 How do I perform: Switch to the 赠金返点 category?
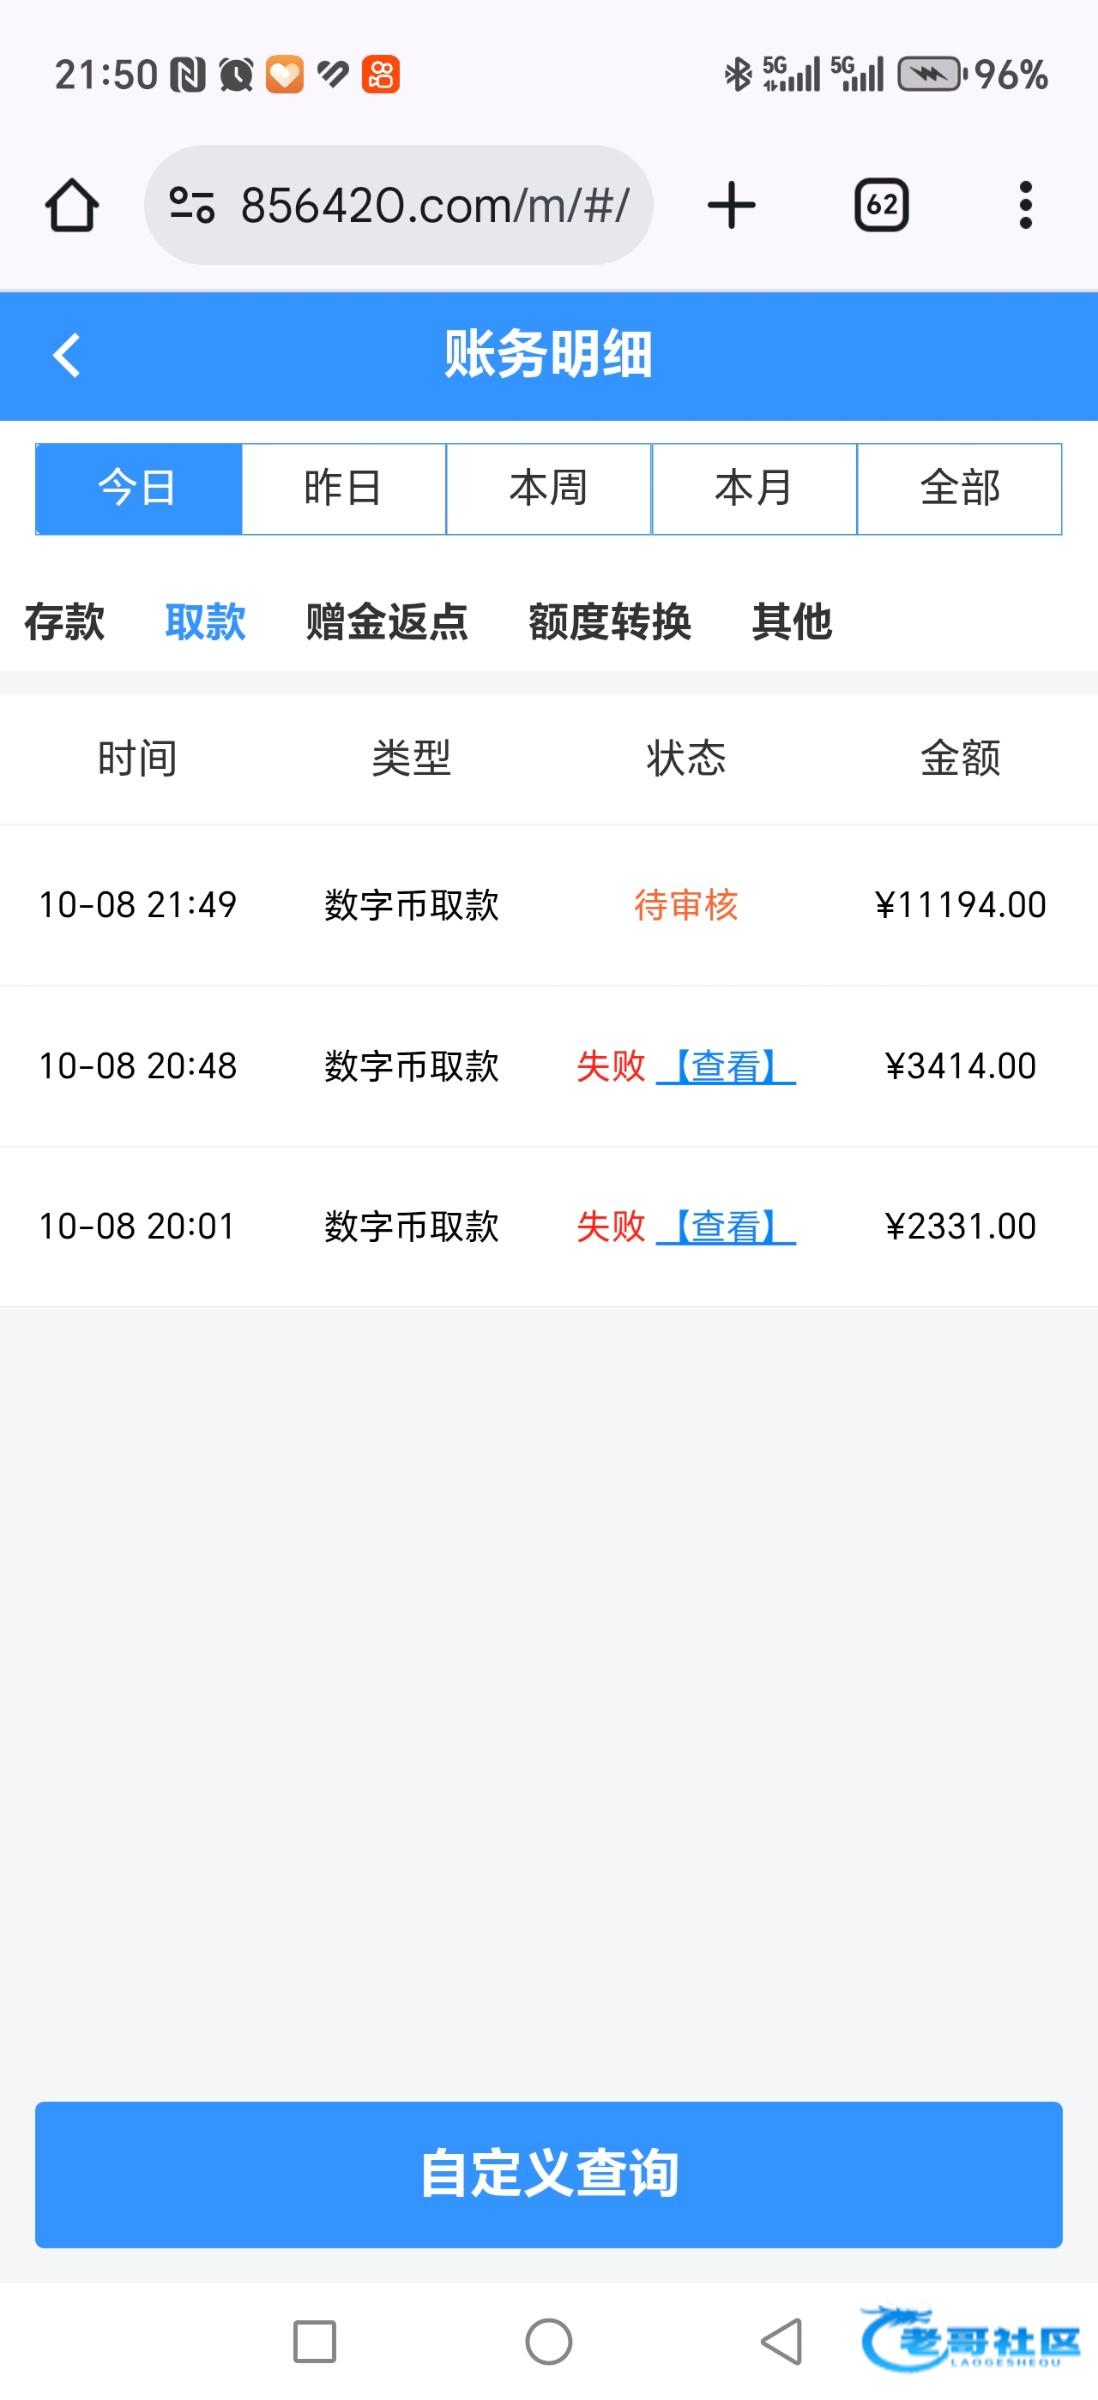(x=387, y=622)
